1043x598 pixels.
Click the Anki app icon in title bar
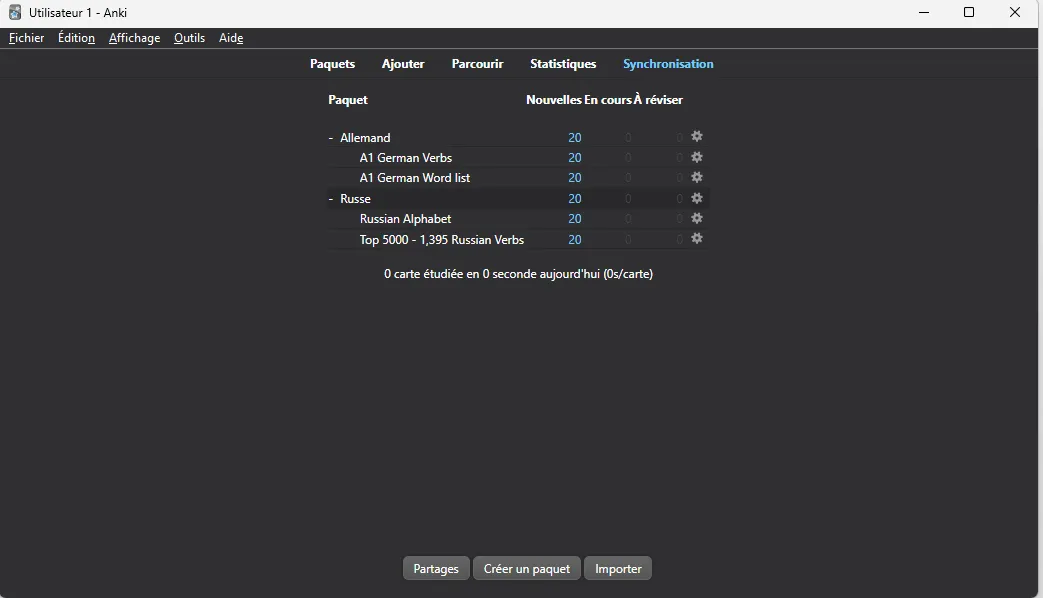[15, 13]
